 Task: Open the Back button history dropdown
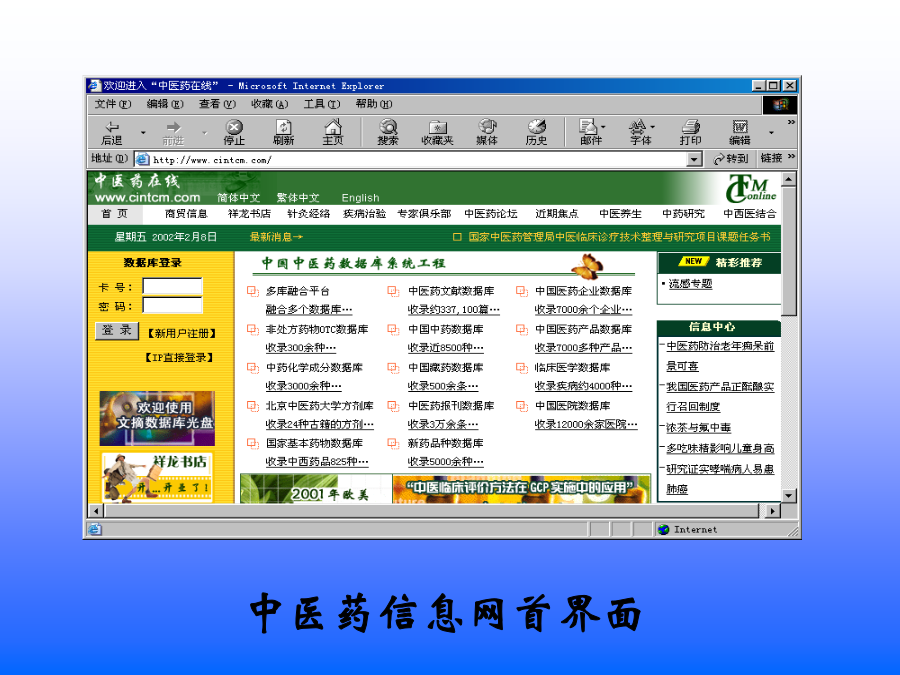143,133
